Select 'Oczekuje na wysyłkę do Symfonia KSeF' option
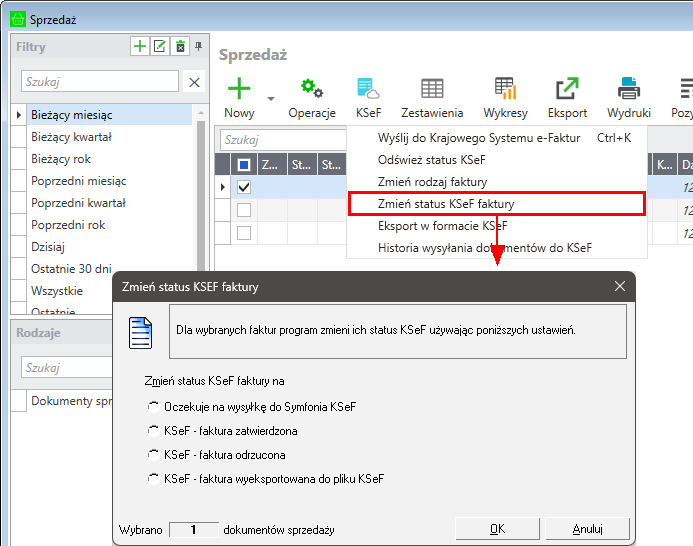This screenshot has width=693, height=546. [153, 407]
